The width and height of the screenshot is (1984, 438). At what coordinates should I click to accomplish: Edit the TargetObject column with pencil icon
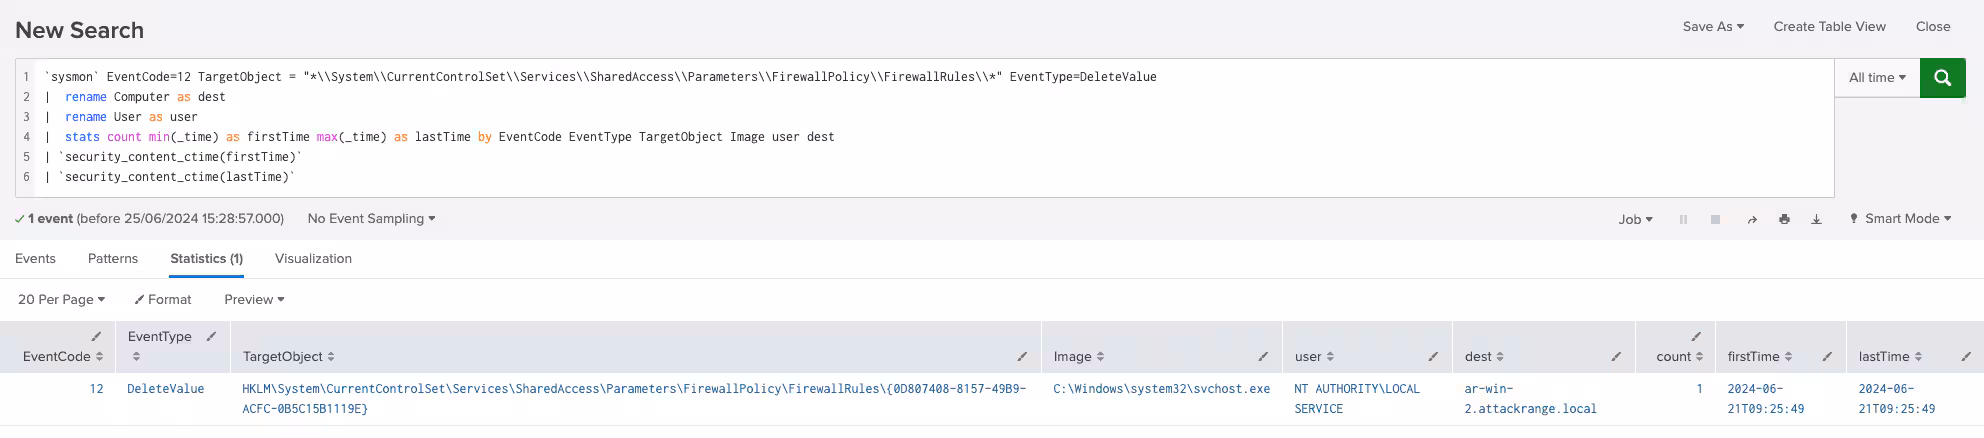coord(1022,357)
